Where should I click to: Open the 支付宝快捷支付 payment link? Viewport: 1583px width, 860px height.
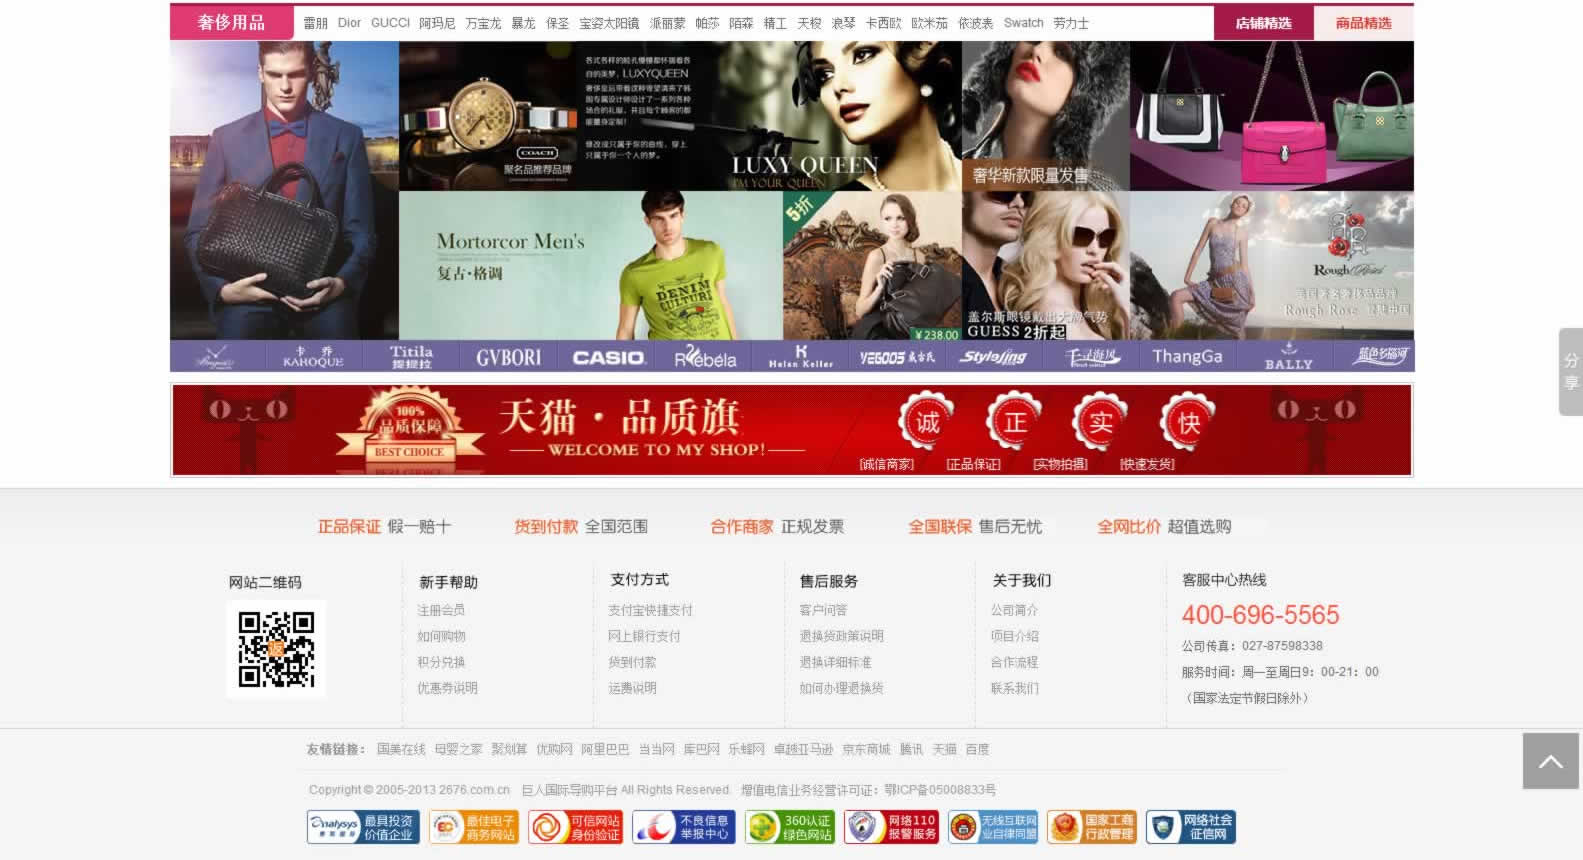[650, 610]
